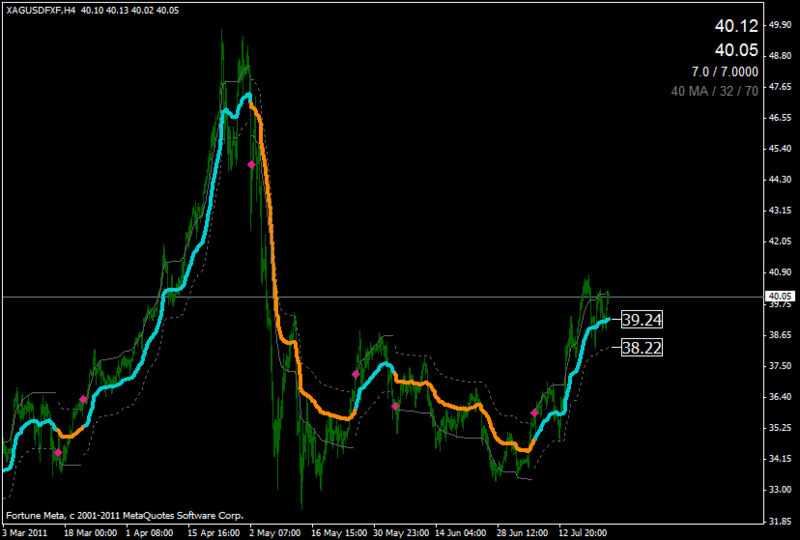Select the 39.24 moving average price label
Image resolution: width=800 pixels, height=540 pixels.
(642, 320)
